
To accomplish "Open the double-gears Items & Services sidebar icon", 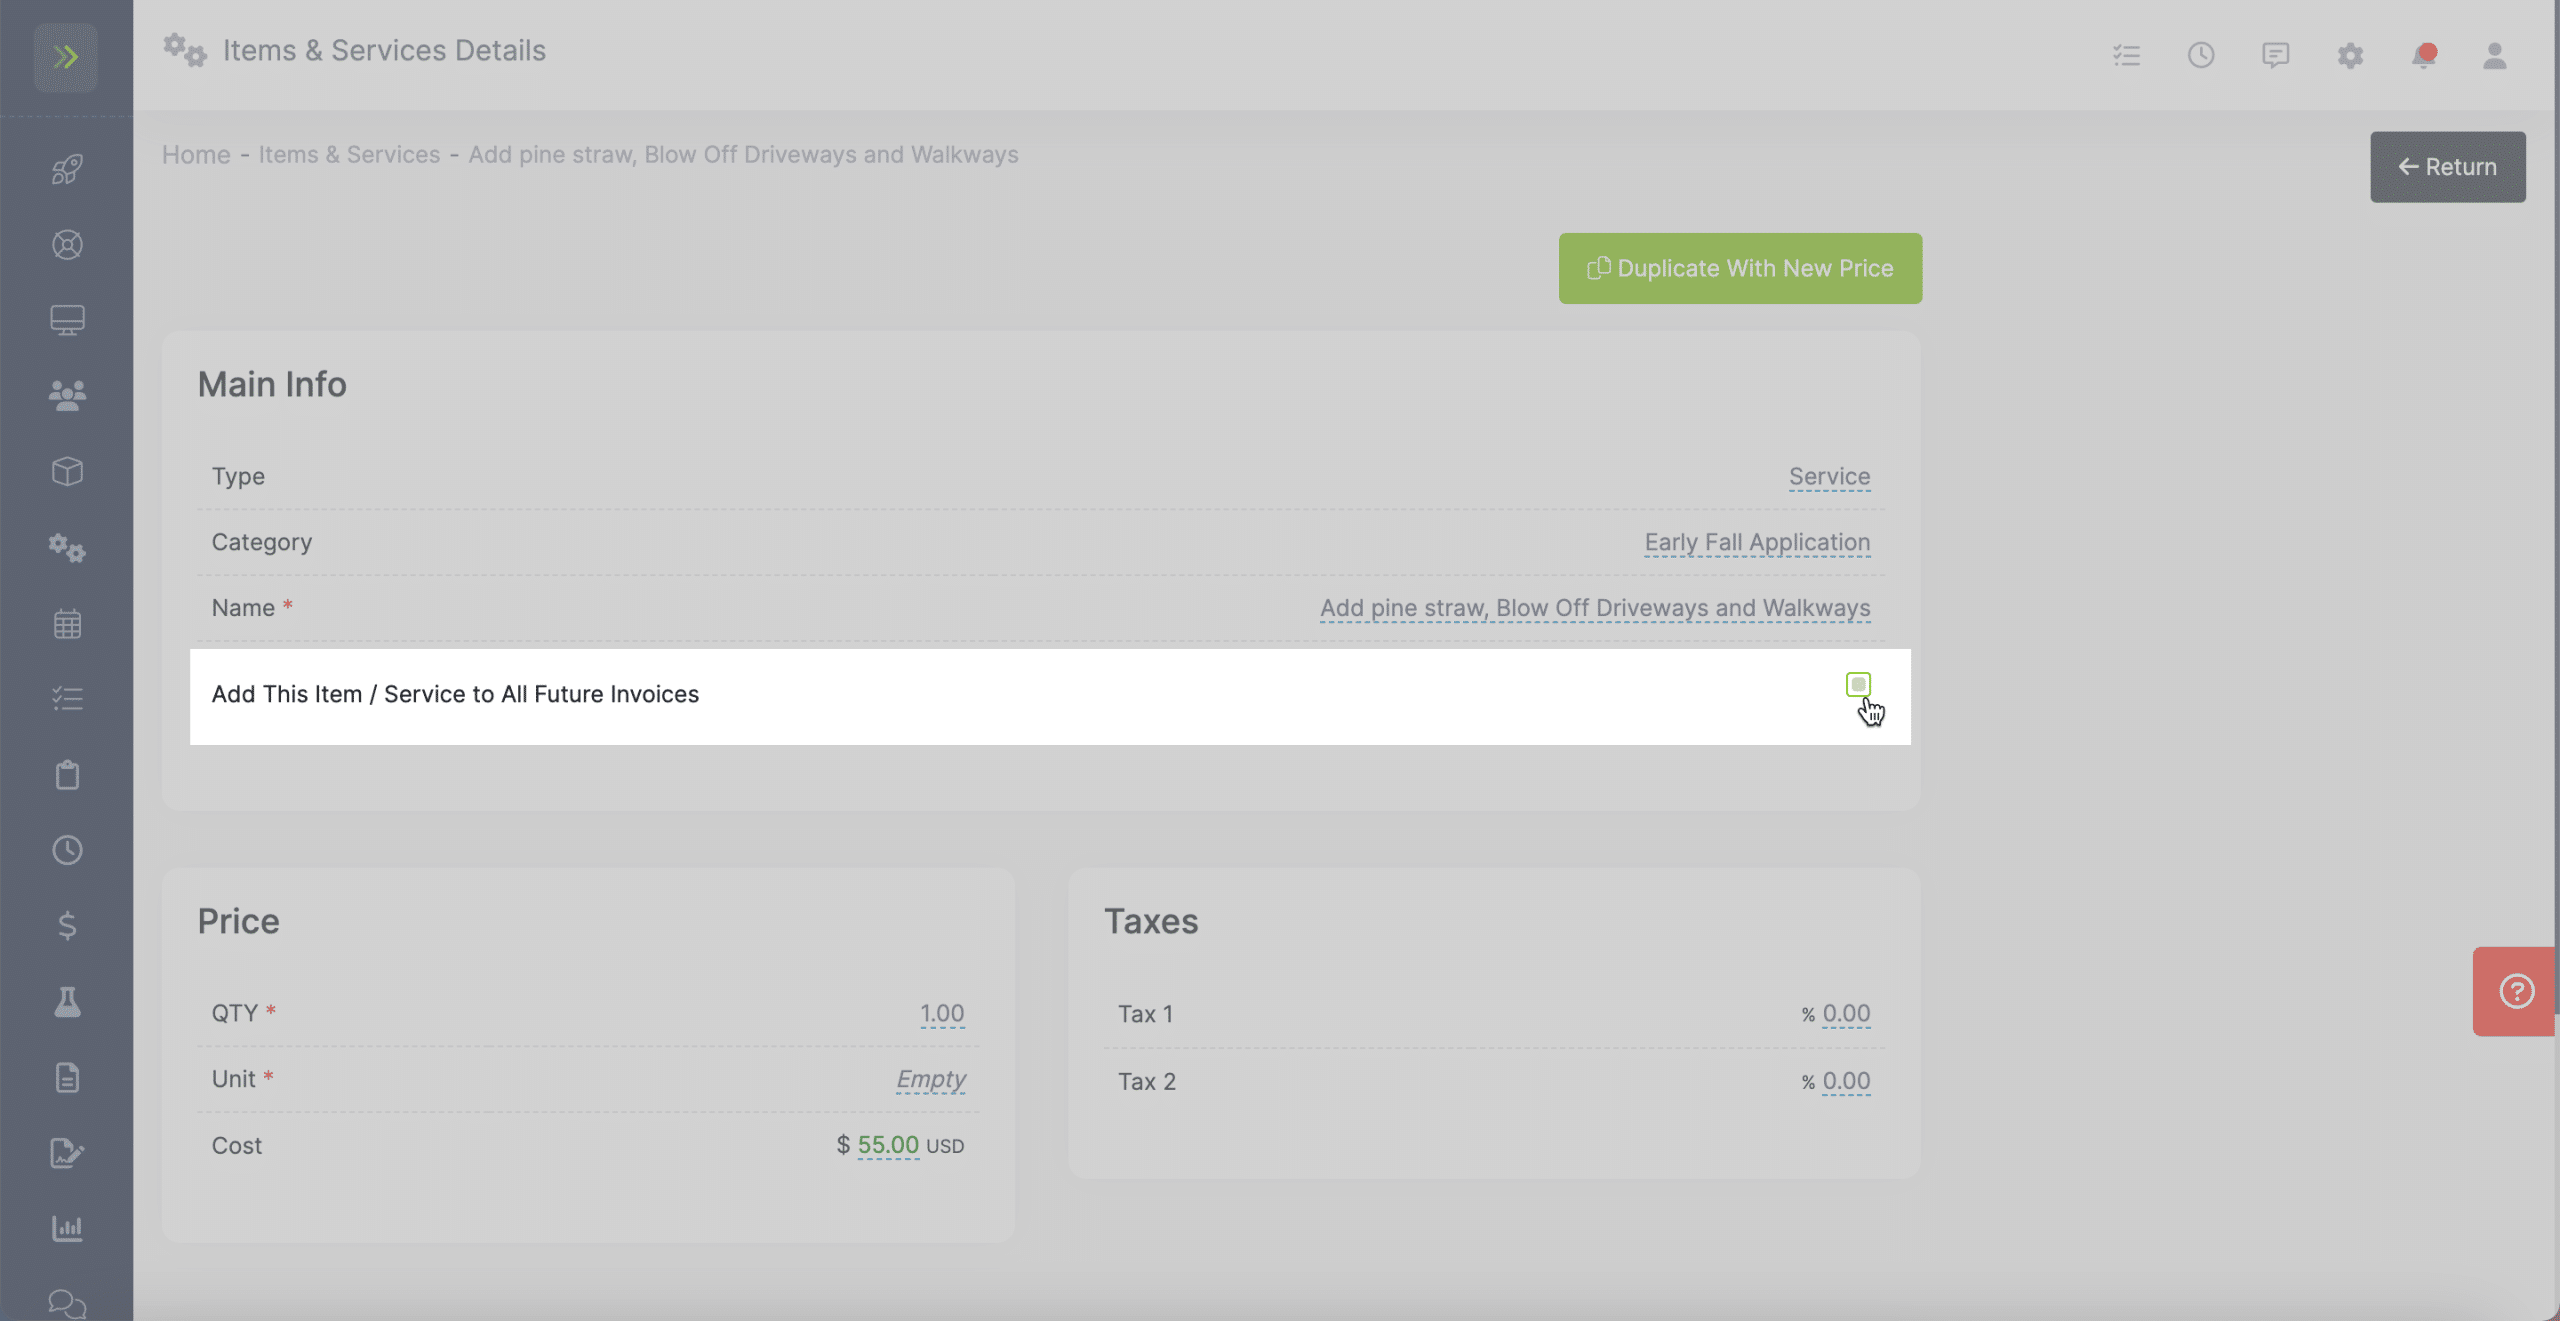I will [x=67, y=548].
